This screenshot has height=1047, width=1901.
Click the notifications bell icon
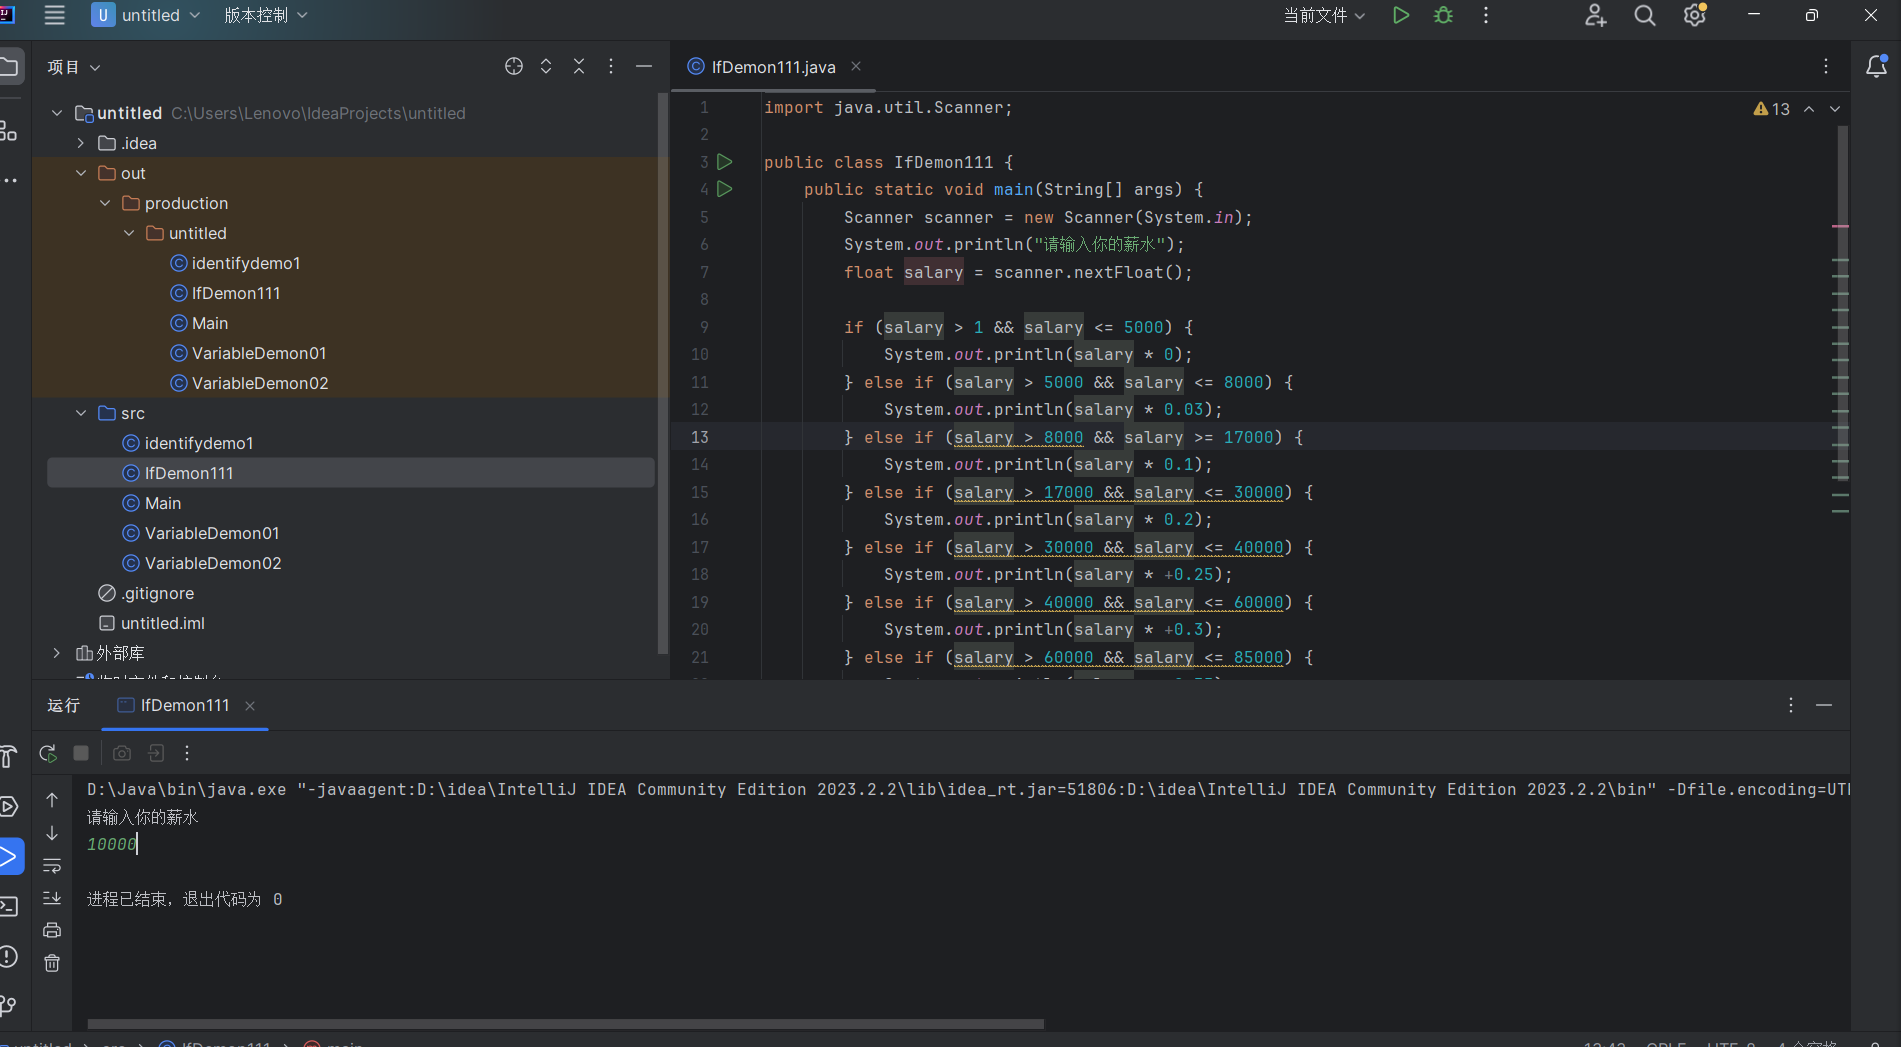[x=1876, y=66]
